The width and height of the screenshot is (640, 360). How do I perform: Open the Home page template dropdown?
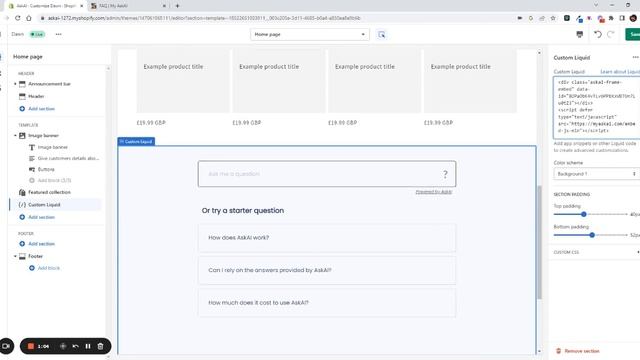310,34
